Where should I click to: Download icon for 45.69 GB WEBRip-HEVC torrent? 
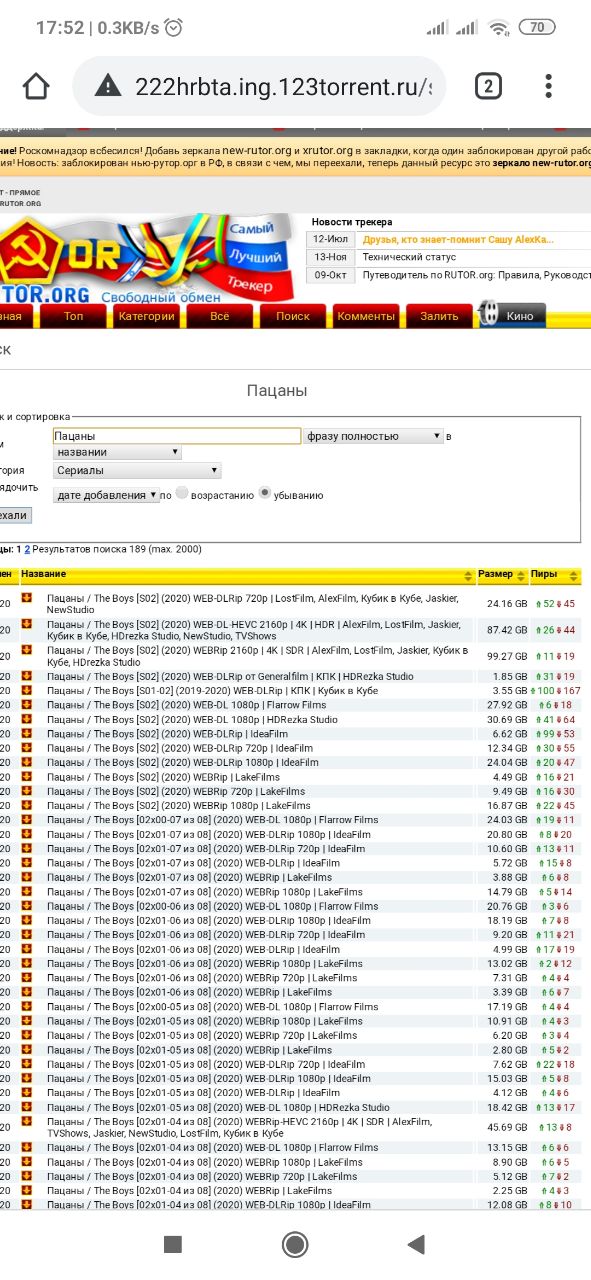(x=27, y=1121)
